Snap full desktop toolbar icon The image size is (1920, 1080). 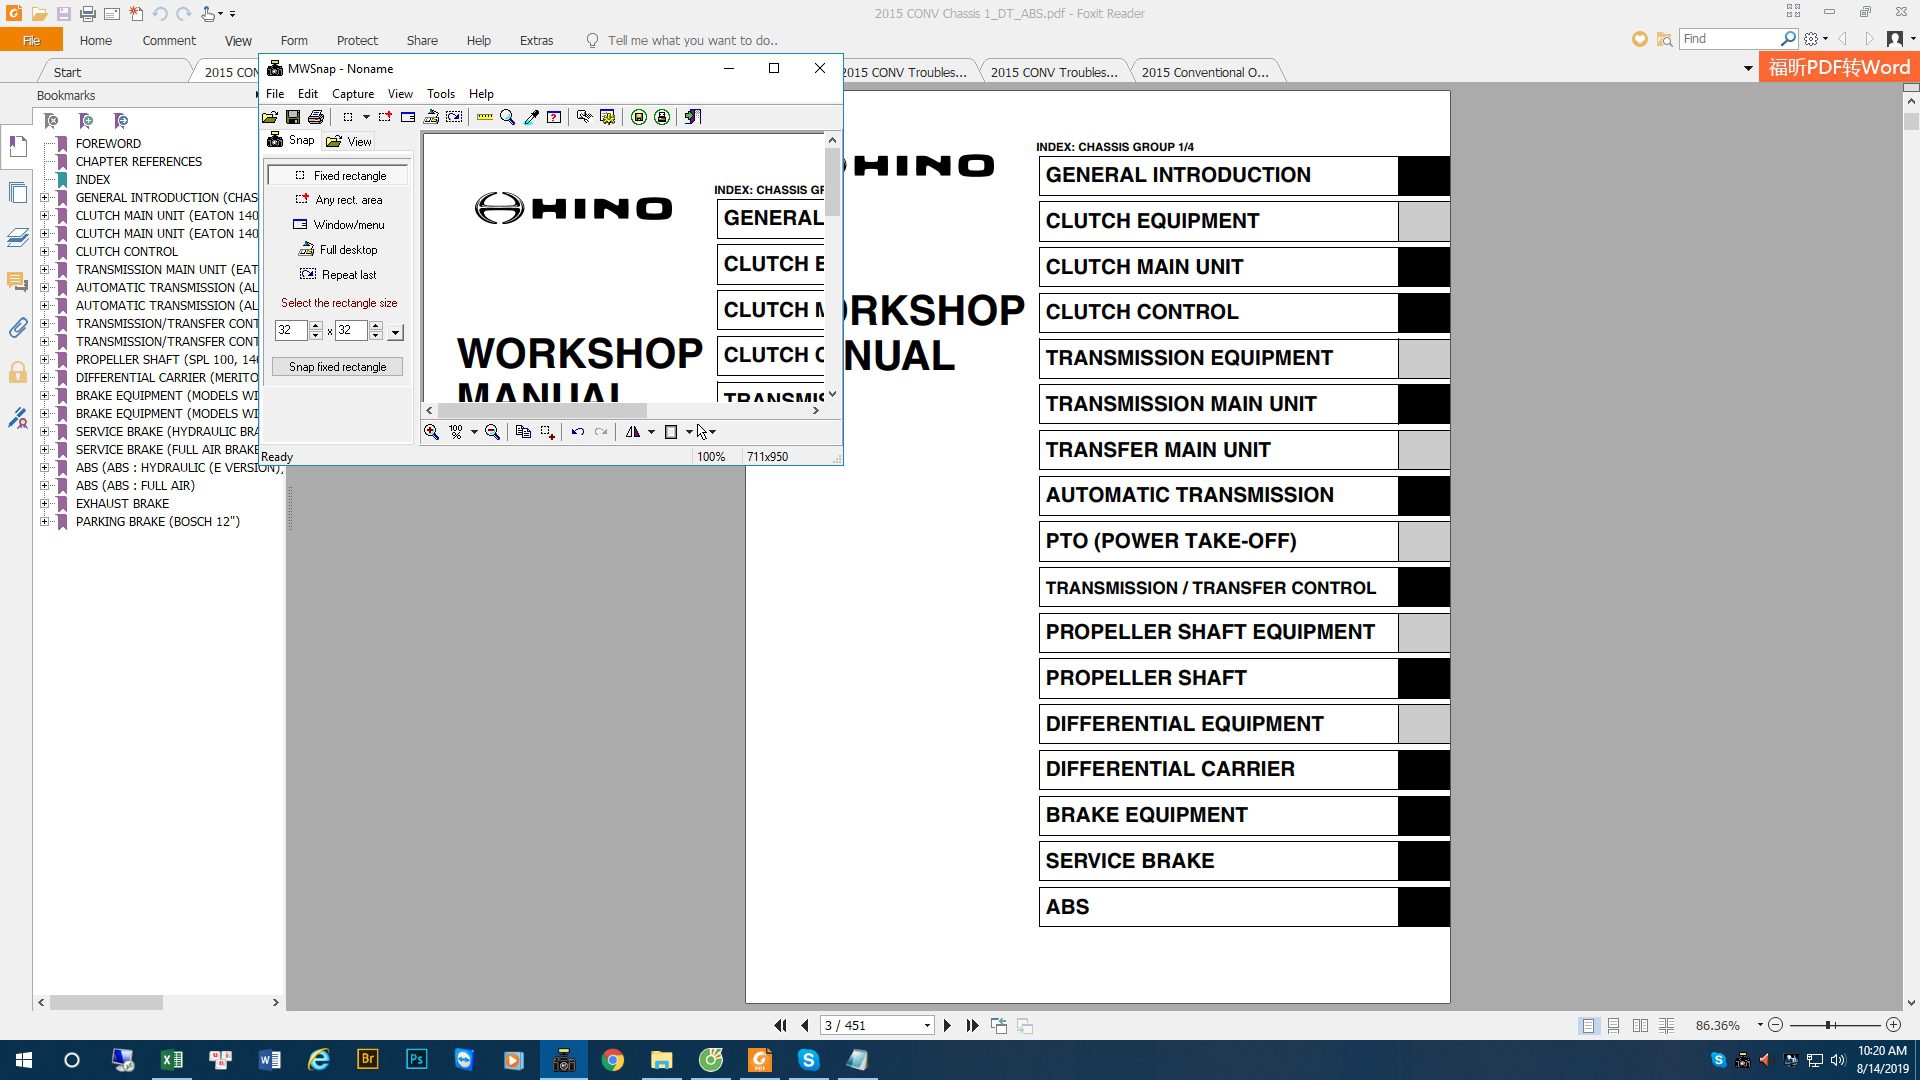(x=431, y=117)
